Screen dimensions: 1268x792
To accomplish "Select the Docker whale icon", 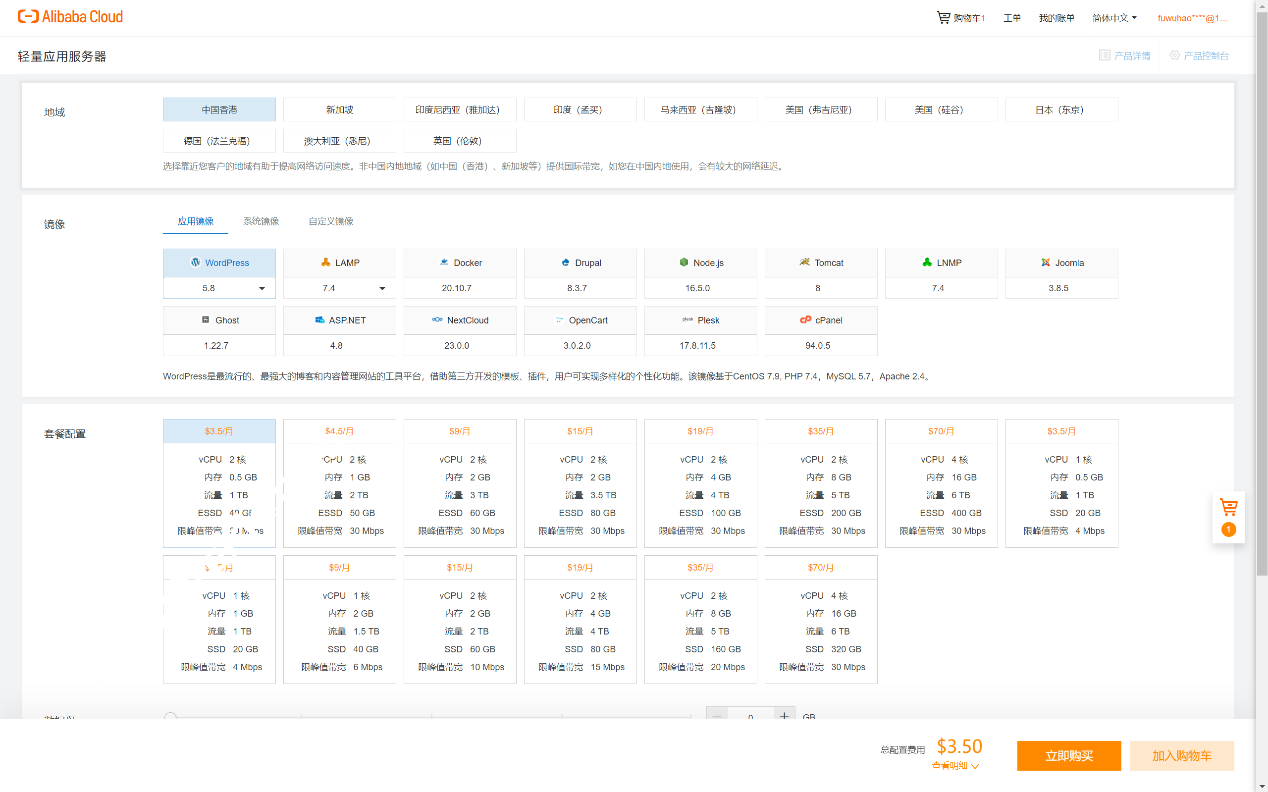I will tap(444, 262).
